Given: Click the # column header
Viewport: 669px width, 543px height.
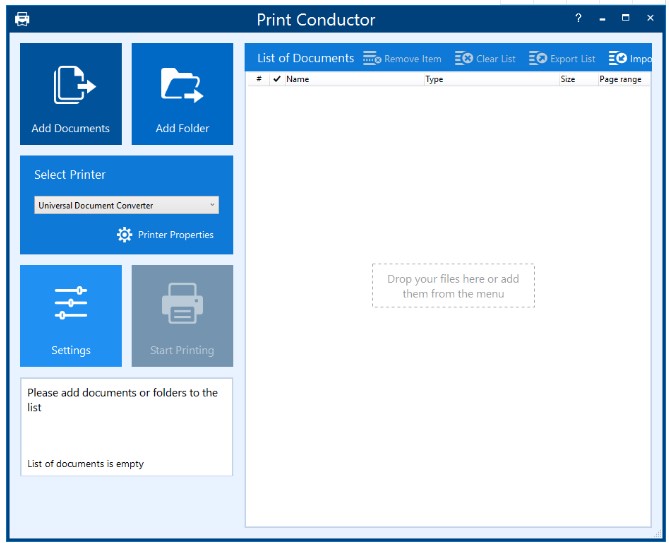Looking at the screenshot, I should point(259,79).
